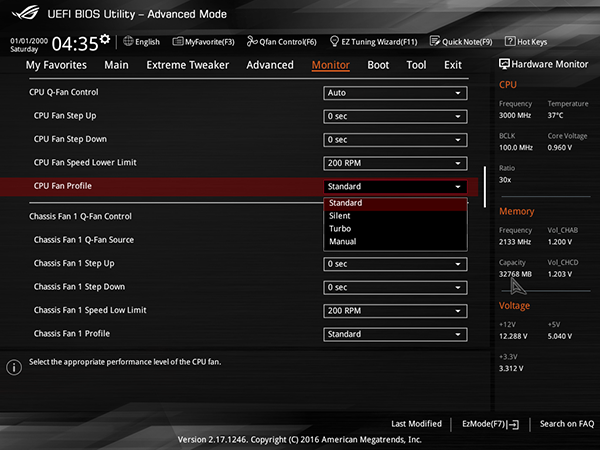Click Search on FAQ link

(567, 424)
